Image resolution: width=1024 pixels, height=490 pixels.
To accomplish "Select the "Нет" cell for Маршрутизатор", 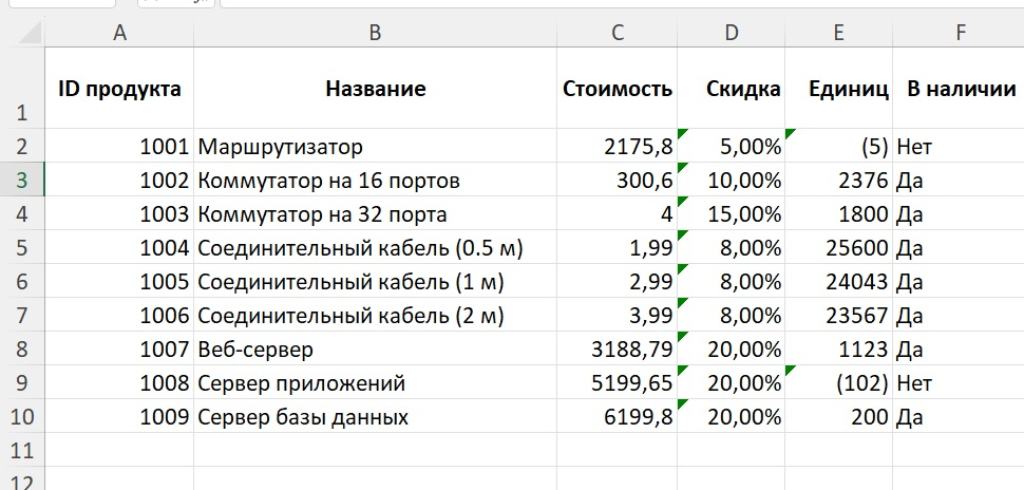I will [959, 147].
